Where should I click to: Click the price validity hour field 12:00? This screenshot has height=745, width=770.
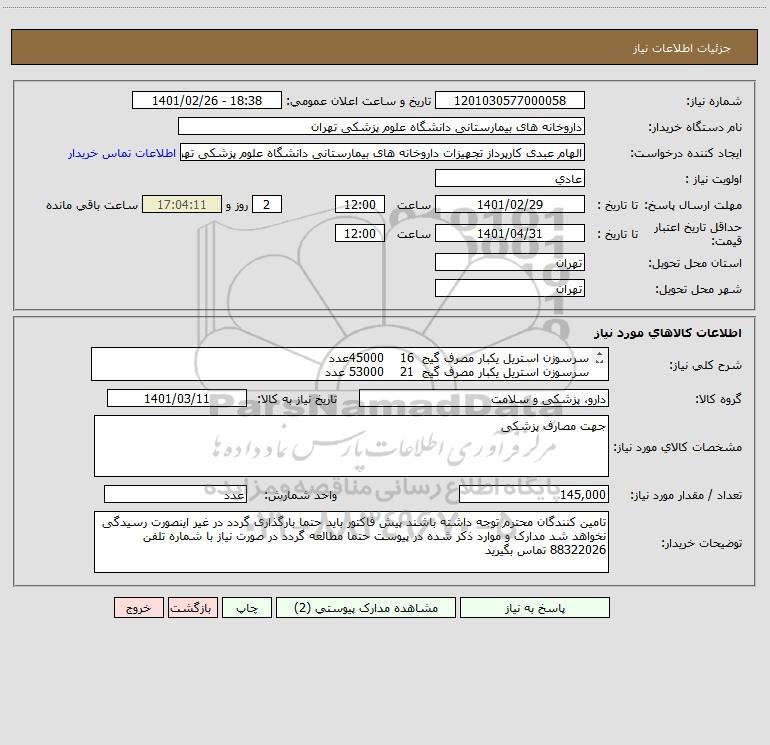[359, 233]
